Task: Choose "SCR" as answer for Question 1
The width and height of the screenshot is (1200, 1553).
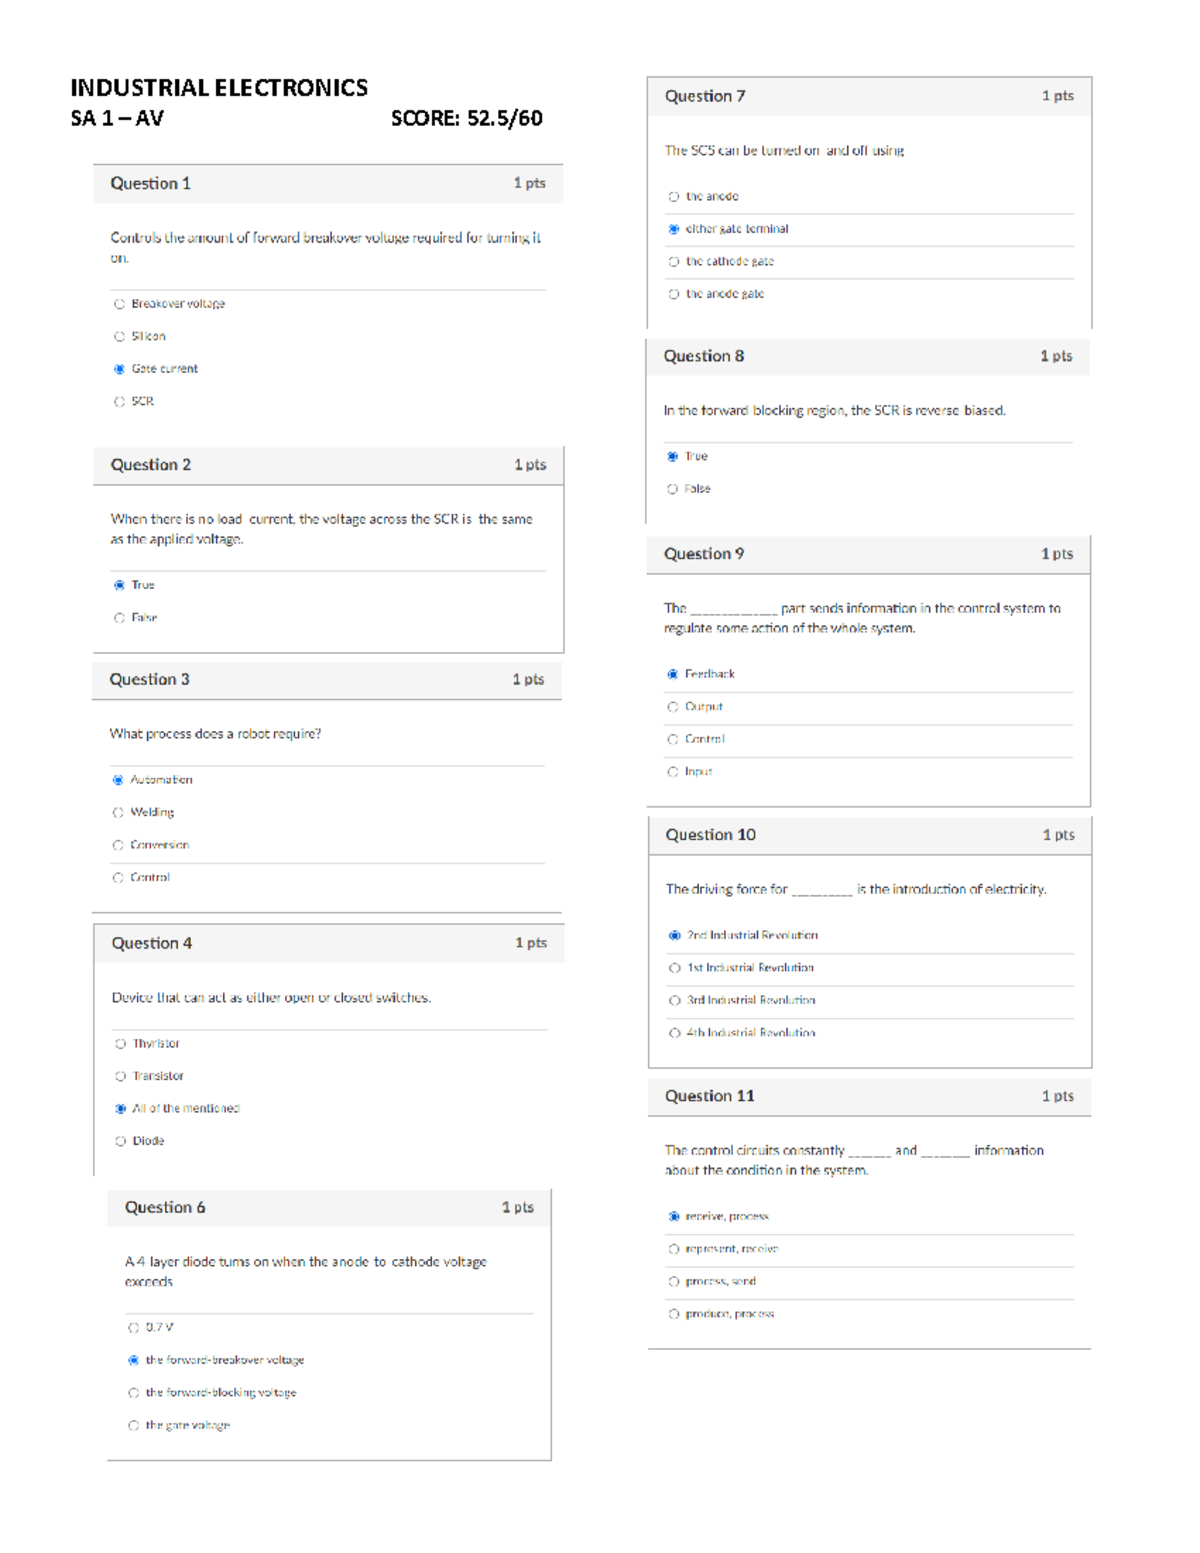Action: [x=120, y=401]
